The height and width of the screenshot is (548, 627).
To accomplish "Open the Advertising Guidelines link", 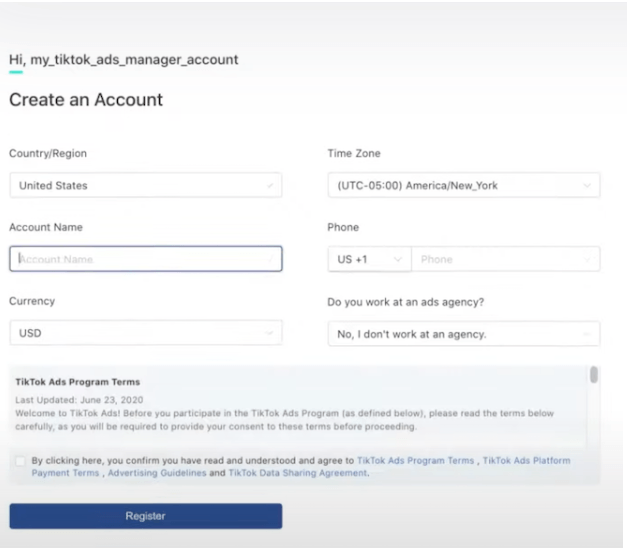I will pyautogui.click(x=157, y=473).
